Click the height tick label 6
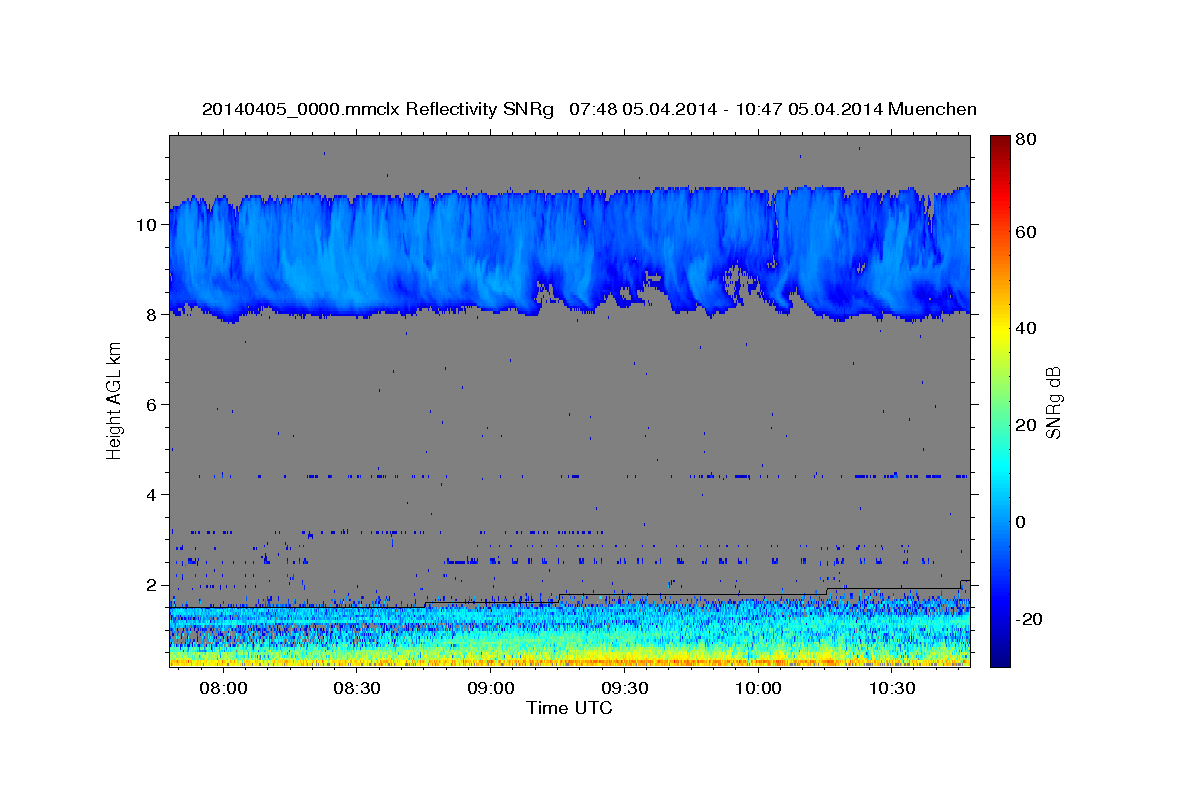The height and width of the screenshot is (800, 1200). click(x=153, y=404)
